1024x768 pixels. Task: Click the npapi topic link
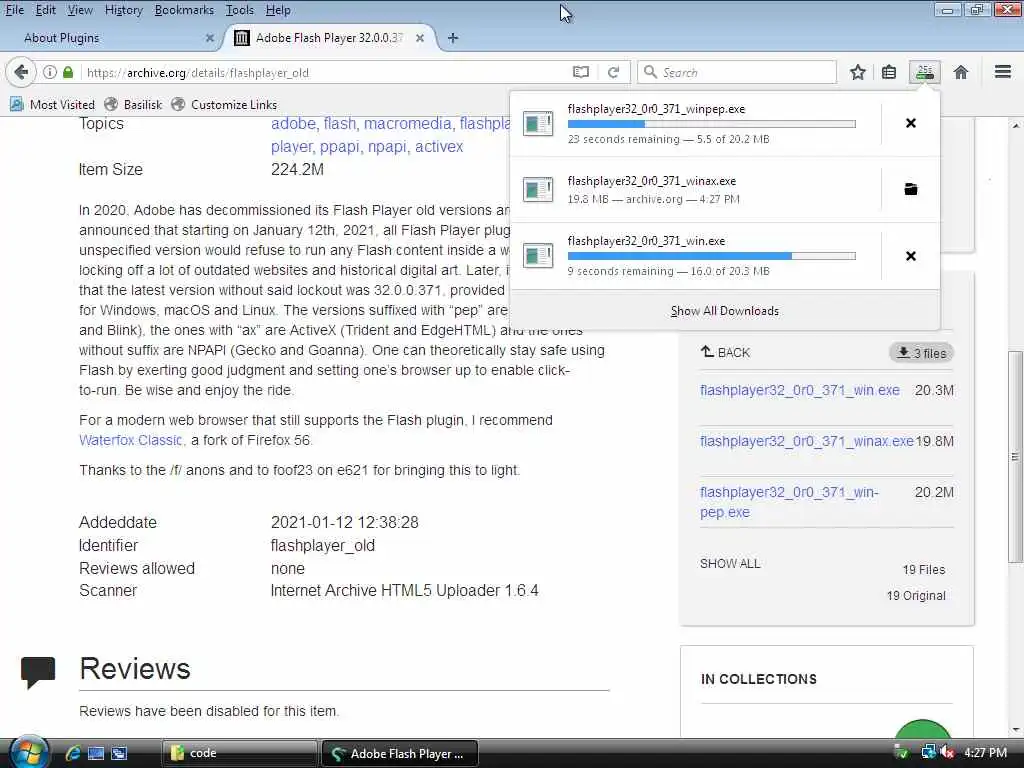pyautogui.click(x=387, y=147)
